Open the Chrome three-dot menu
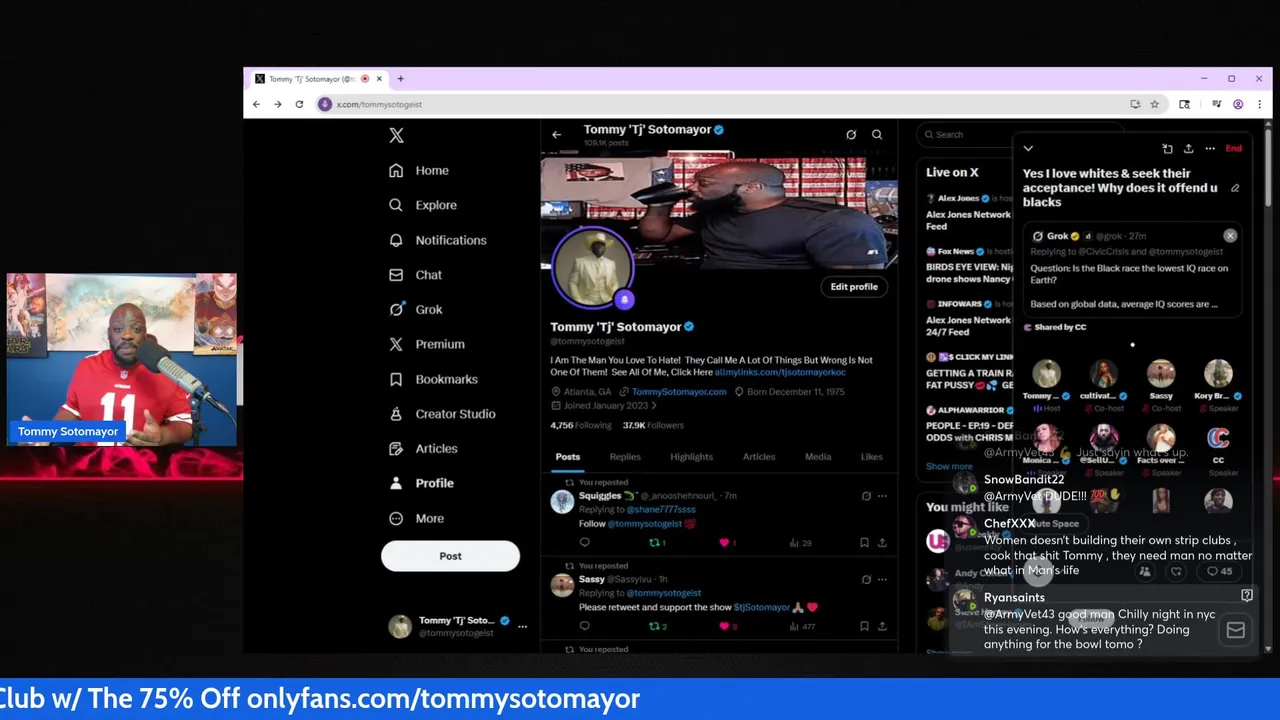 (1259, 104)
